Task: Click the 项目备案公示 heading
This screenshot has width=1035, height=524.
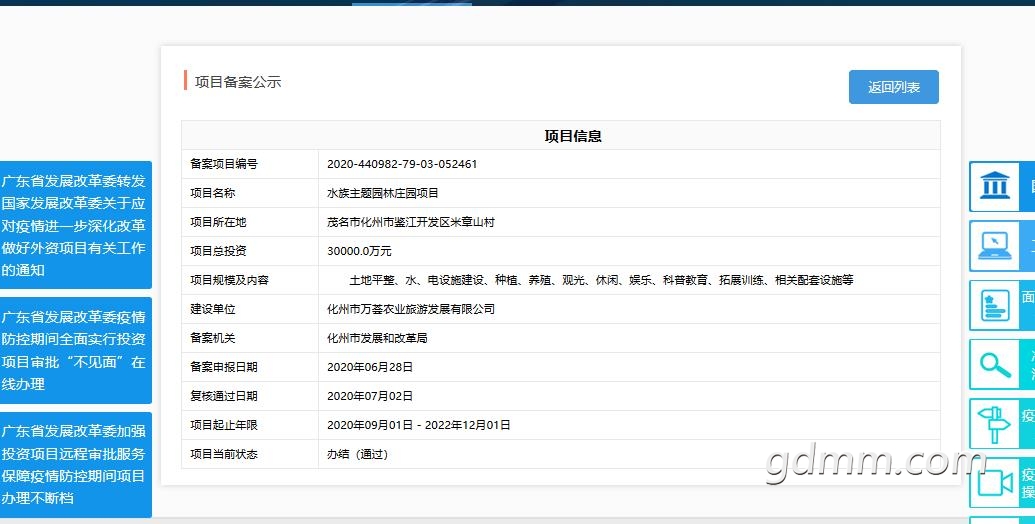Action: (x=238, y=82)
